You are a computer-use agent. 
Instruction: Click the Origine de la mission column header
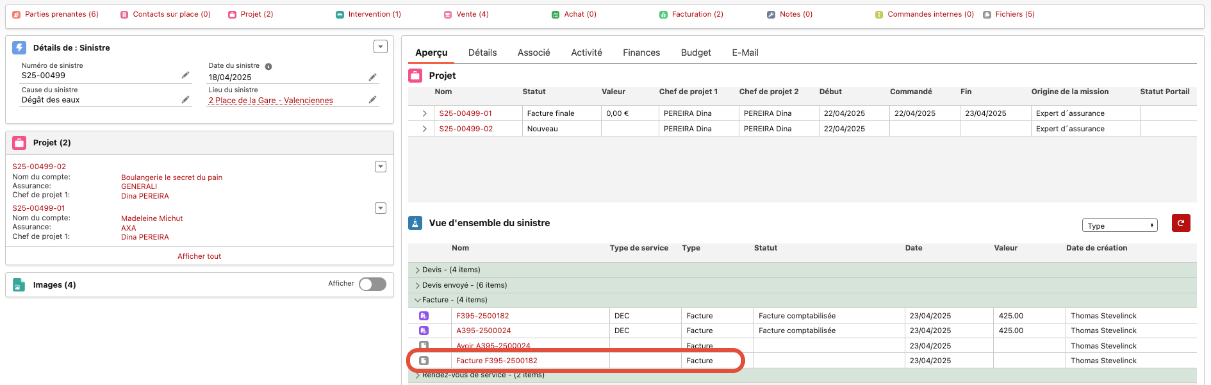tap(1071, 92)
